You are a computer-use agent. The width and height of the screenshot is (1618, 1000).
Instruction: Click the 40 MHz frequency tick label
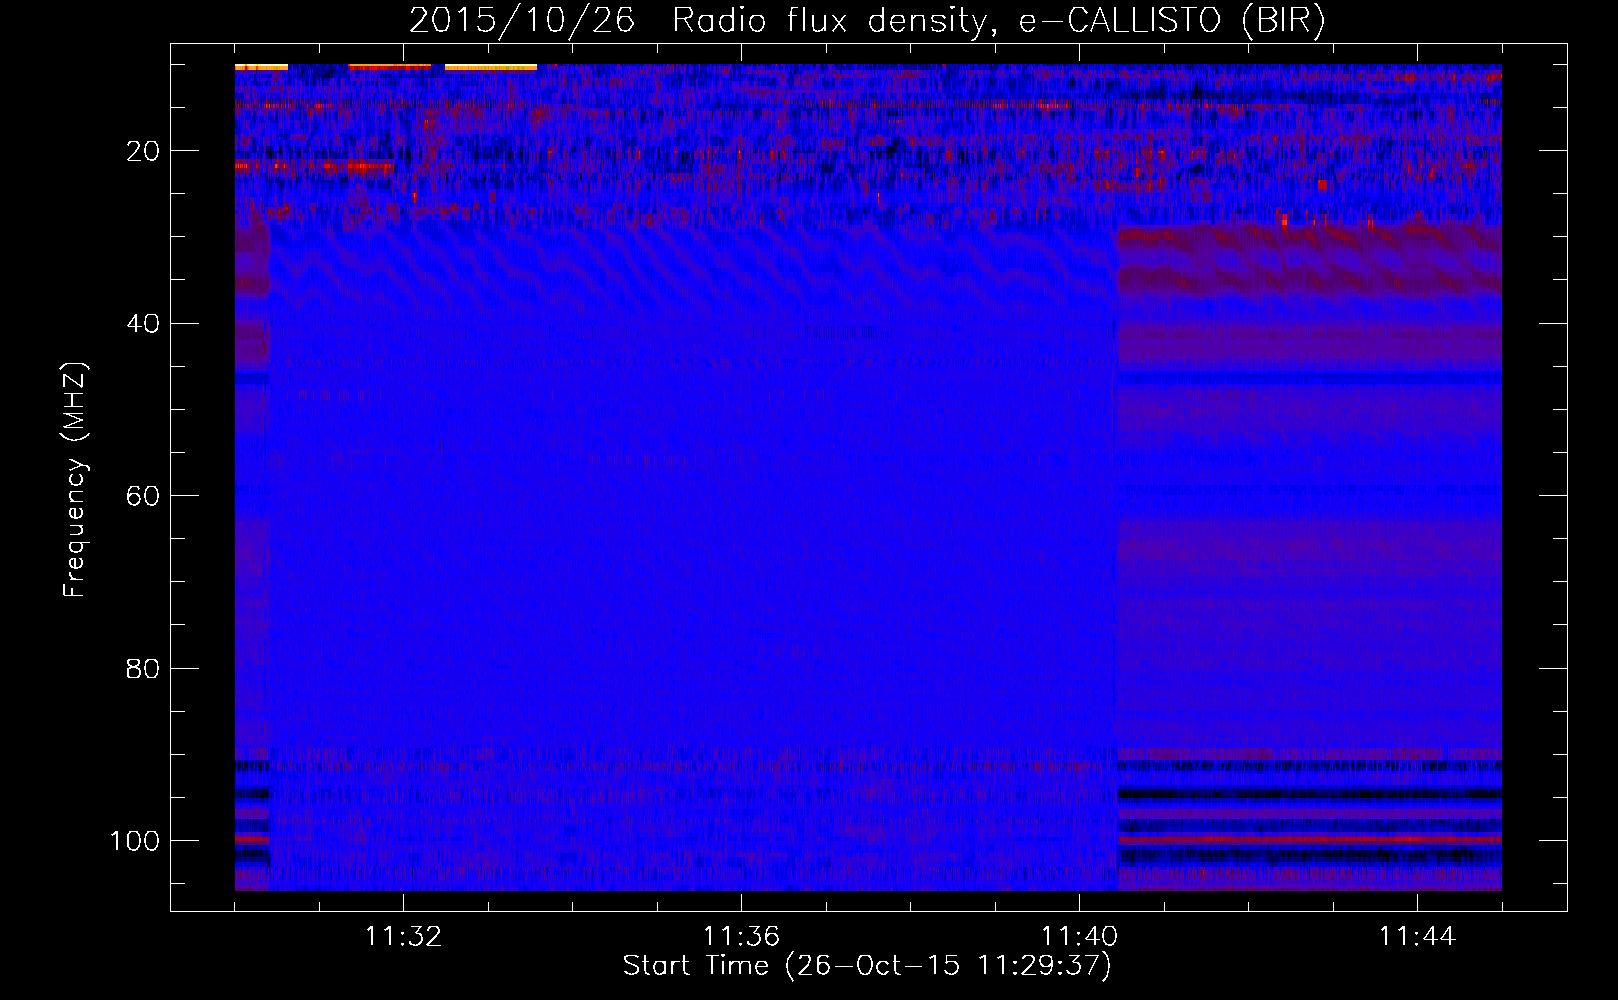point(144,324)
